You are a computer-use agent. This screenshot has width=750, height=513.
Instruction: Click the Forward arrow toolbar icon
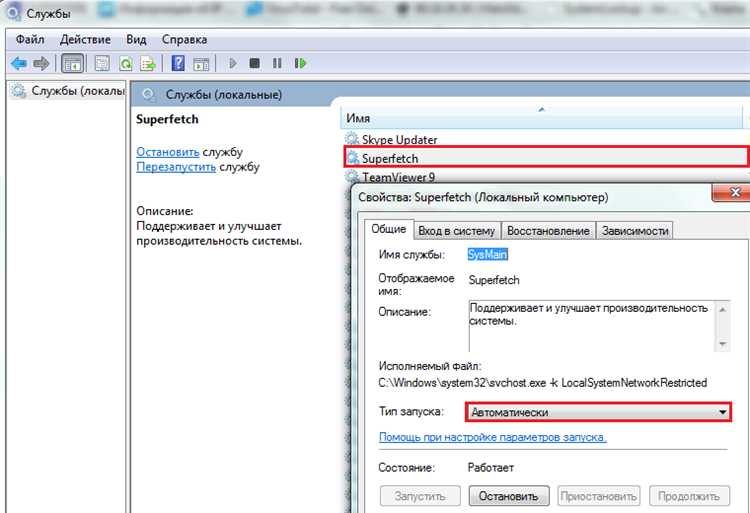pyautogui.click(x=41, y=63)
